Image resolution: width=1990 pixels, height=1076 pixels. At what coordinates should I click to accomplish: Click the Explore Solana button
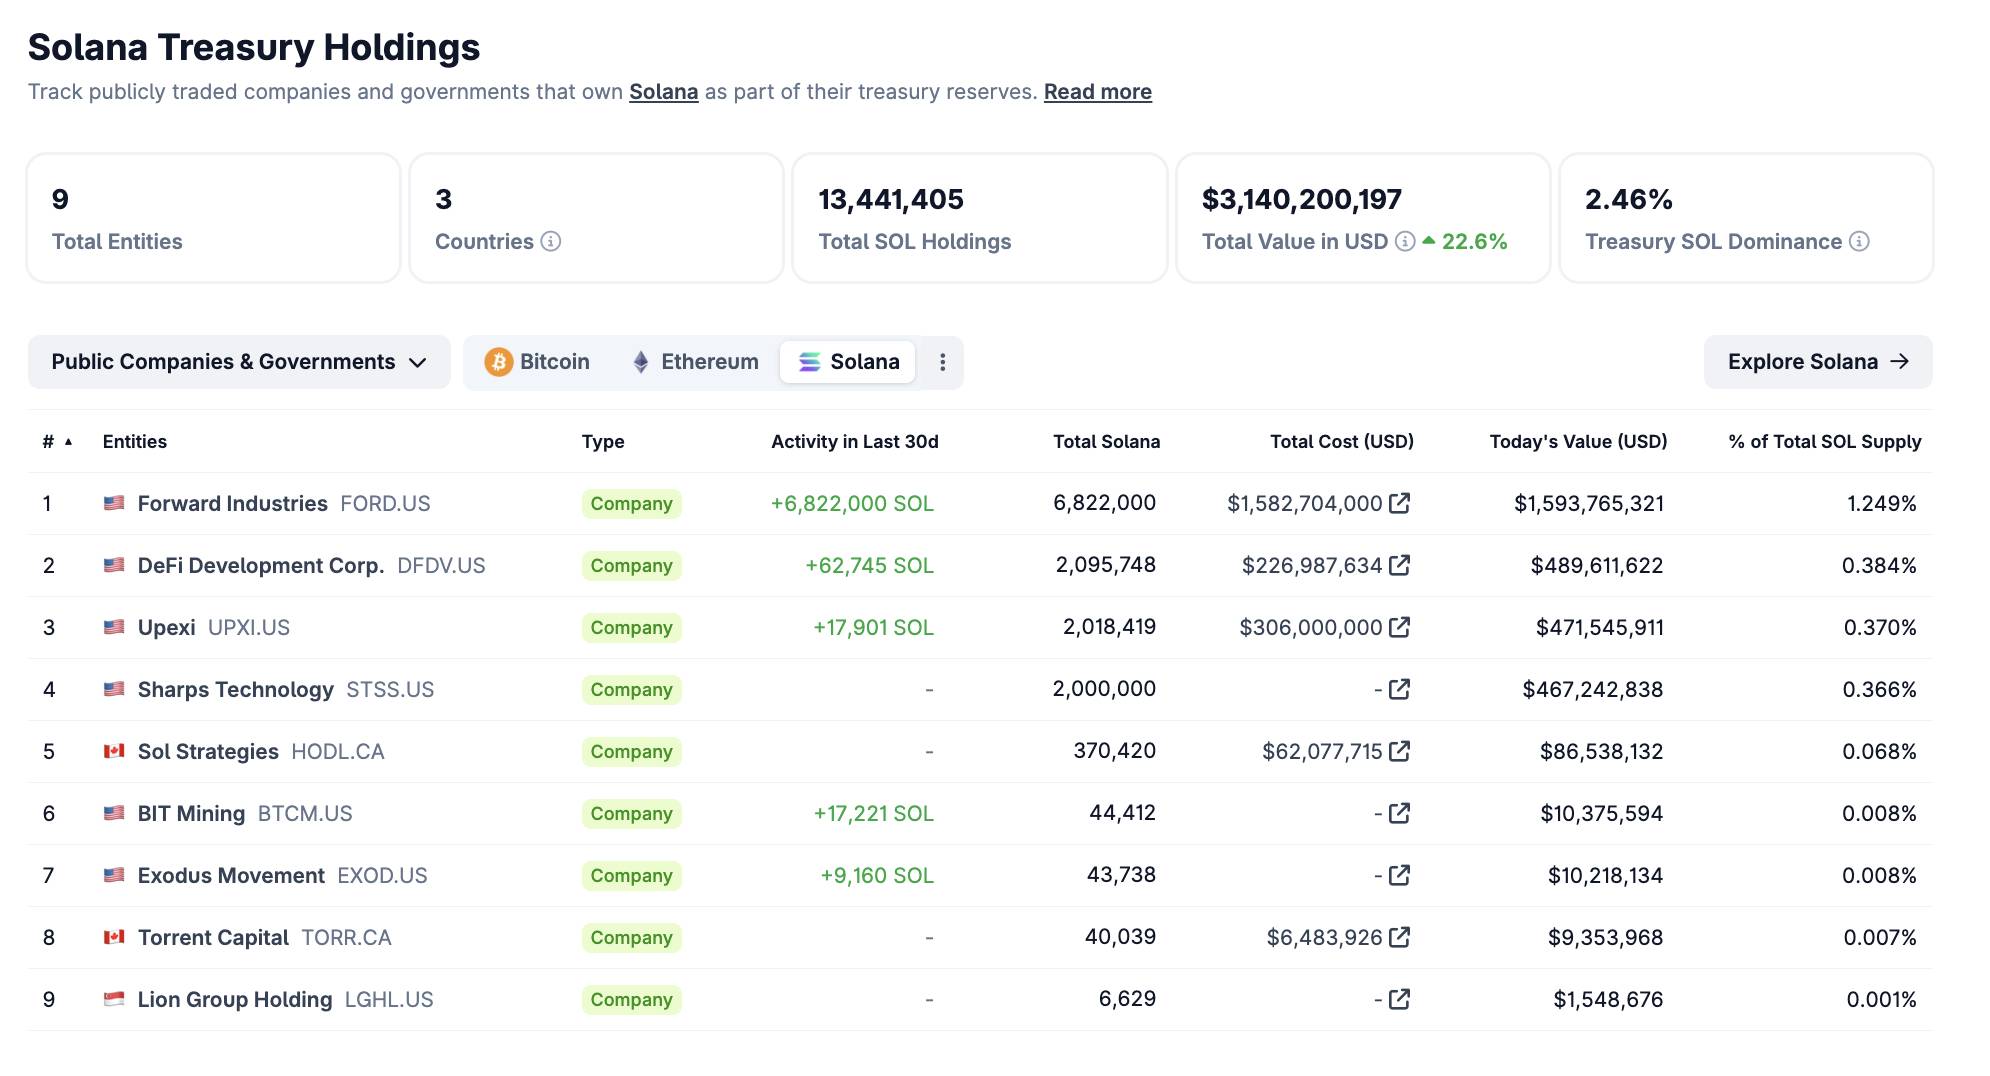coord(1817,362)
